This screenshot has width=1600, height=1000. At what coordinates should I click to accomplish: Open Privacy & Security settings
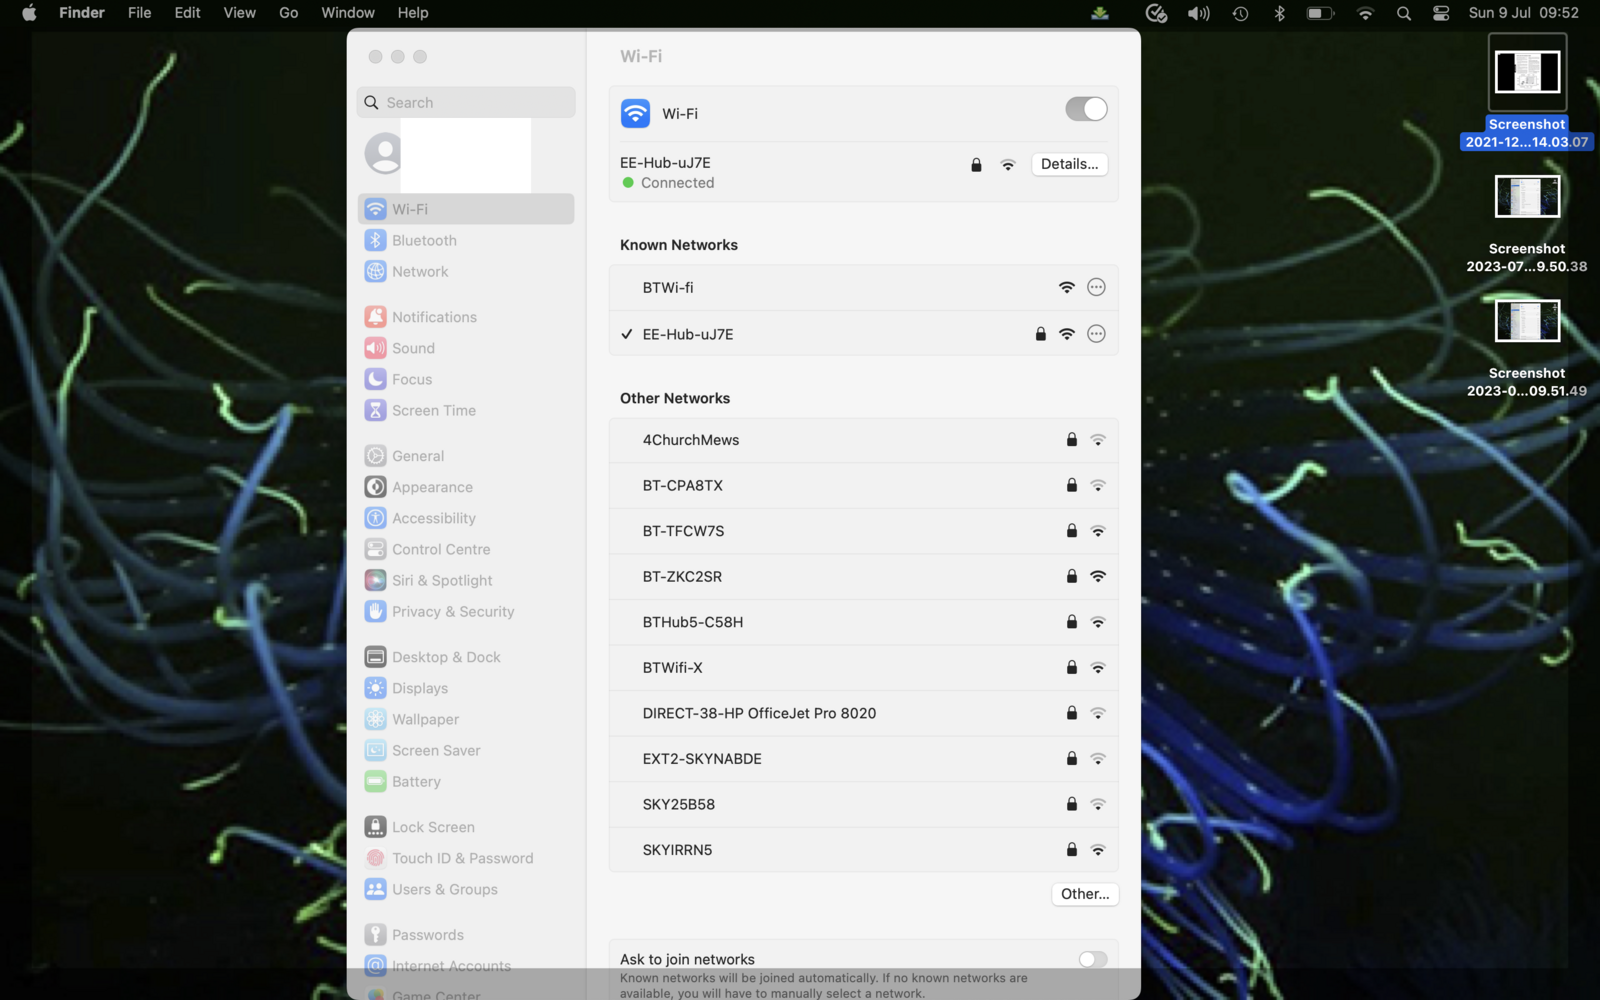click(x=453, y=611)
